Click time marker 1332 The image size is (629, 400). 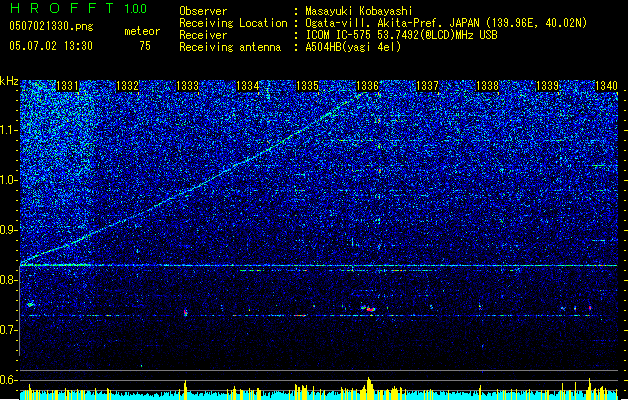coord(127,86)
